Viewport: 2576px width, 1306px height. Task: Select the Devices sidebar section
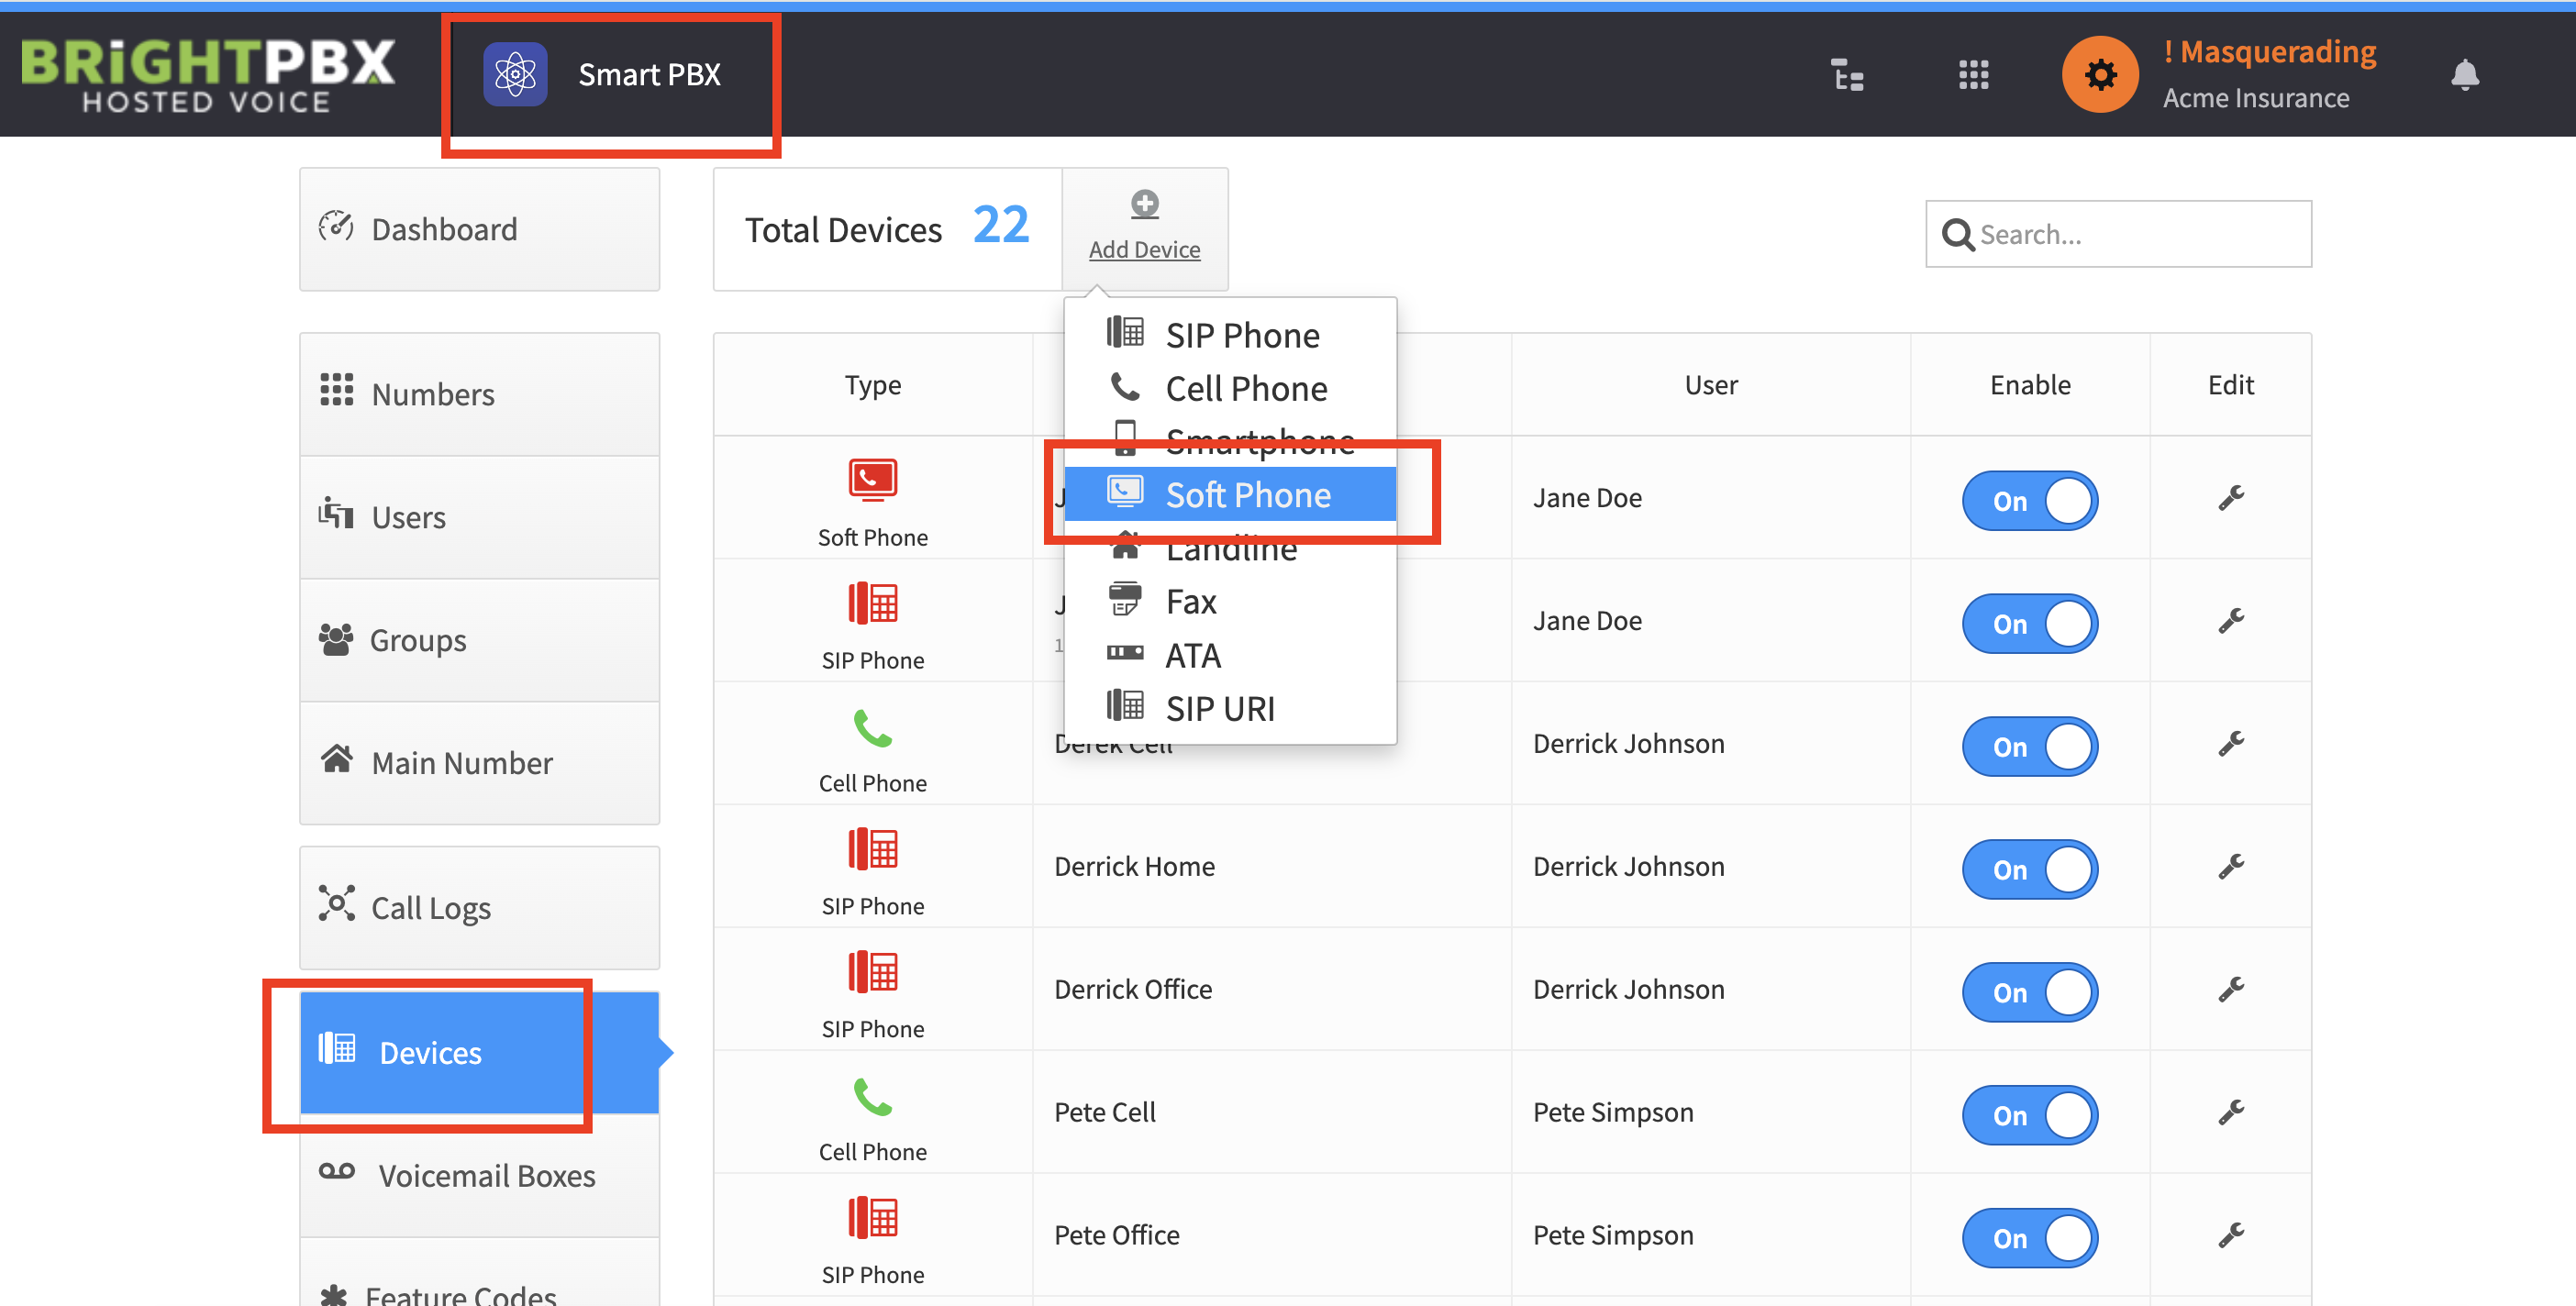click(479, 1052)
